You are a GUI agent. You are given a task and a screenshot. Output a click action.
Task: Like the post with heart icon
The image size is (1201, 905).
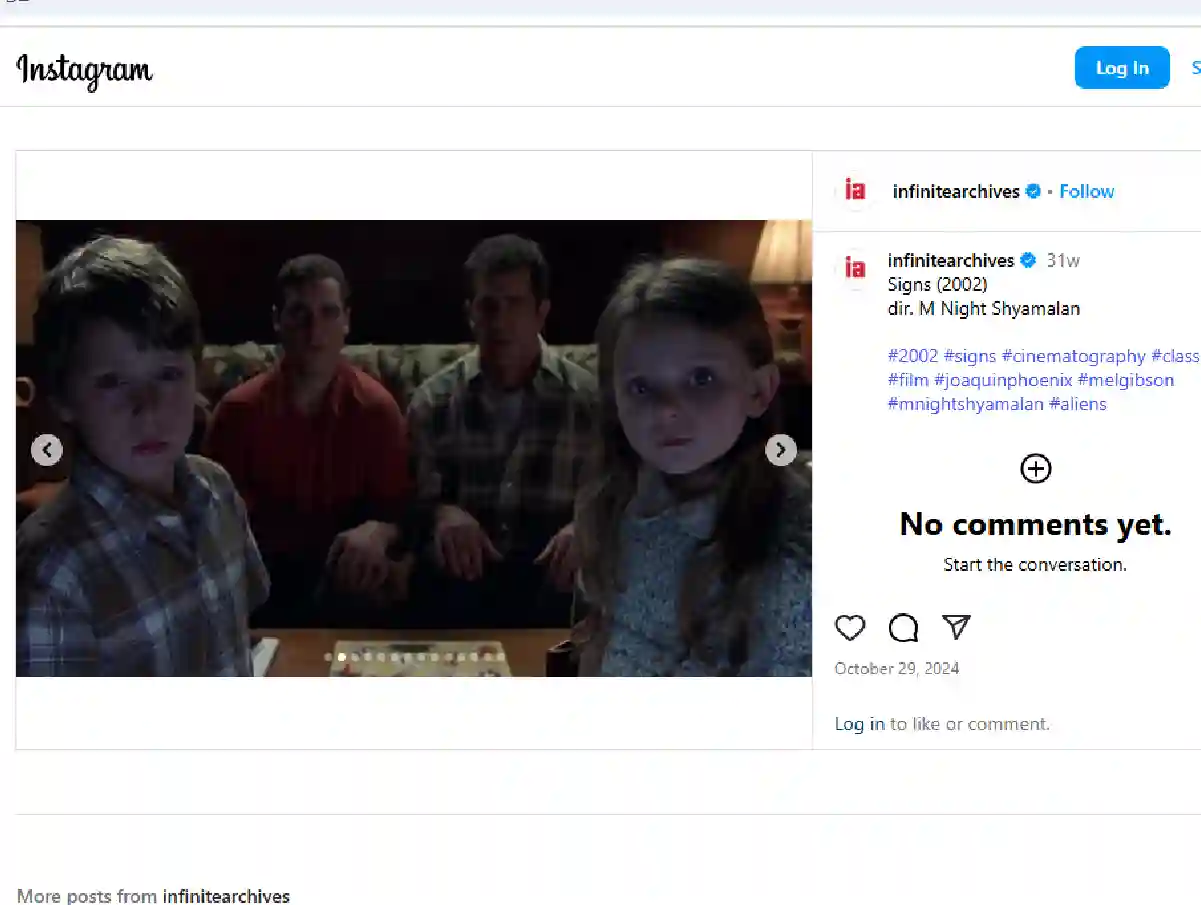pyautogui.click(x=850, y=627)
